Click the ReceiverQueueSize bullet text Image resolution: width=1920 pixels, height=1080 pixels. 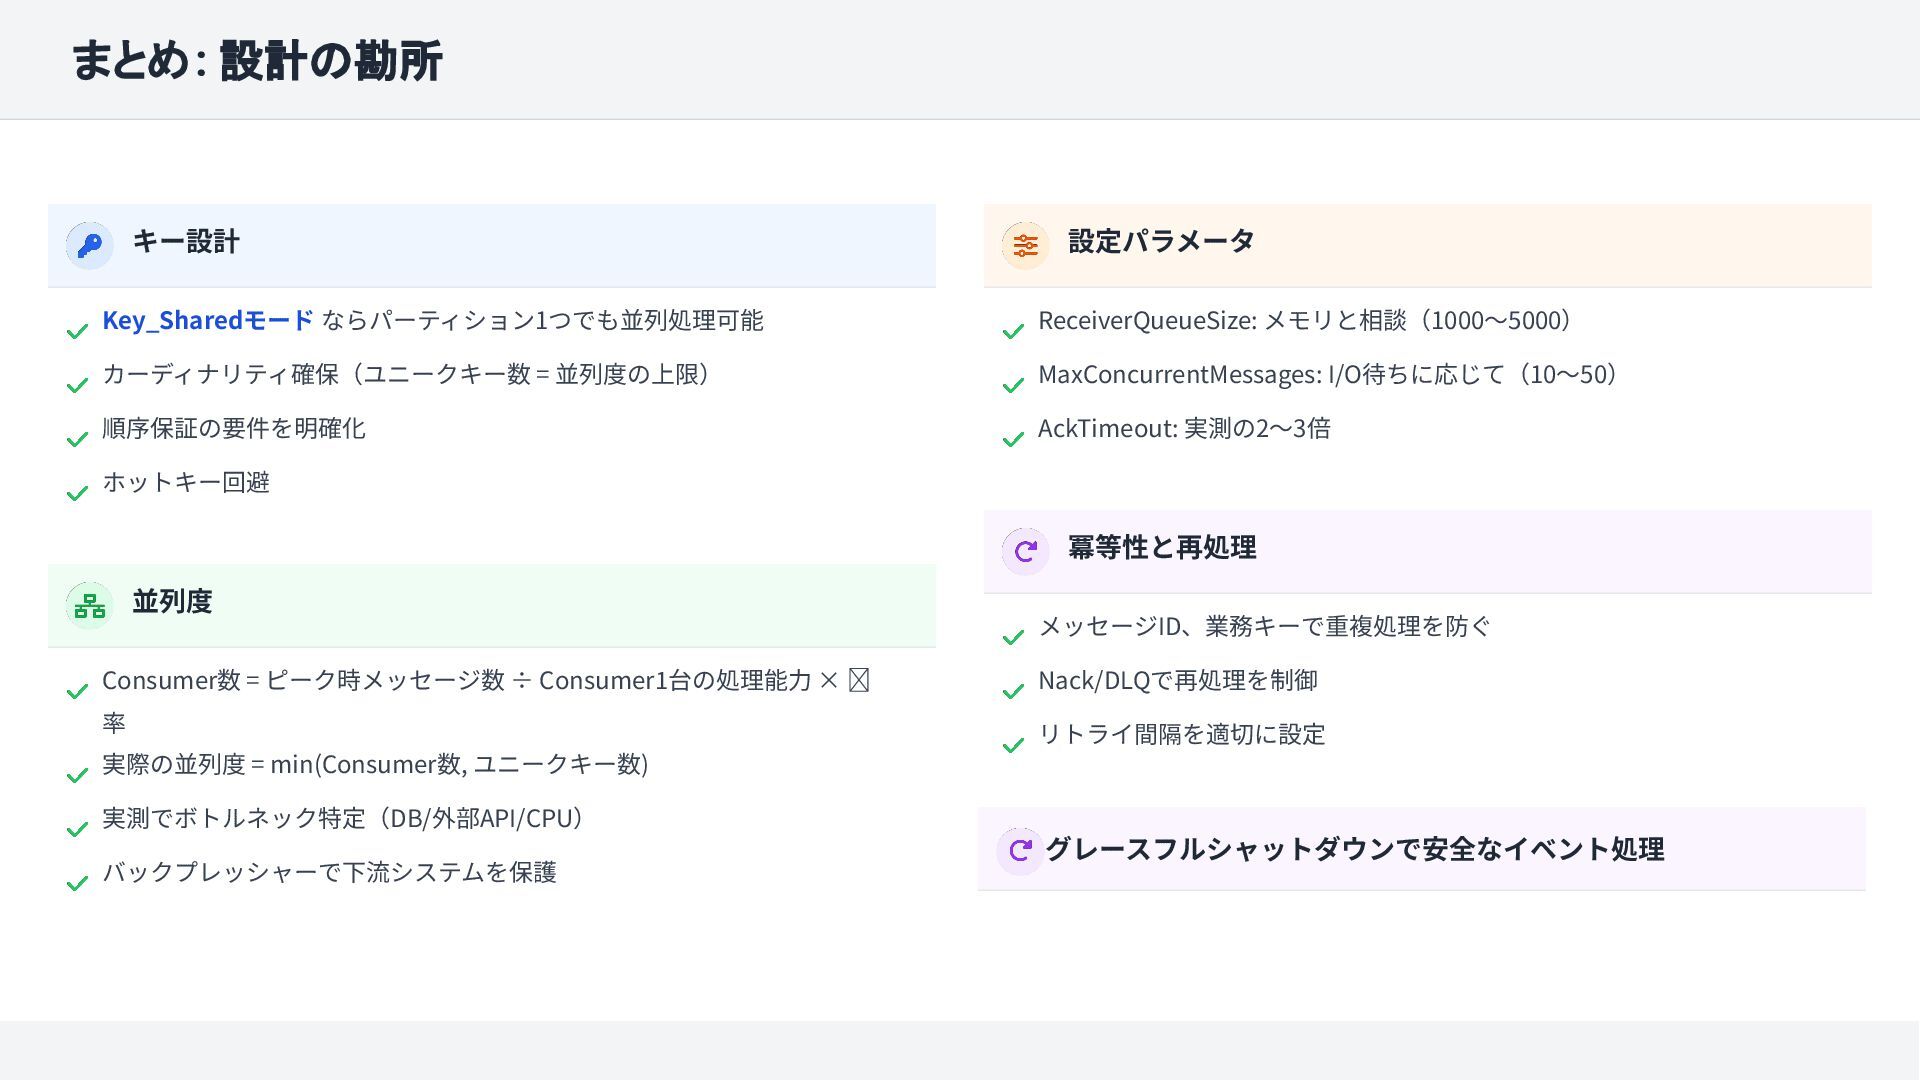1307,320
